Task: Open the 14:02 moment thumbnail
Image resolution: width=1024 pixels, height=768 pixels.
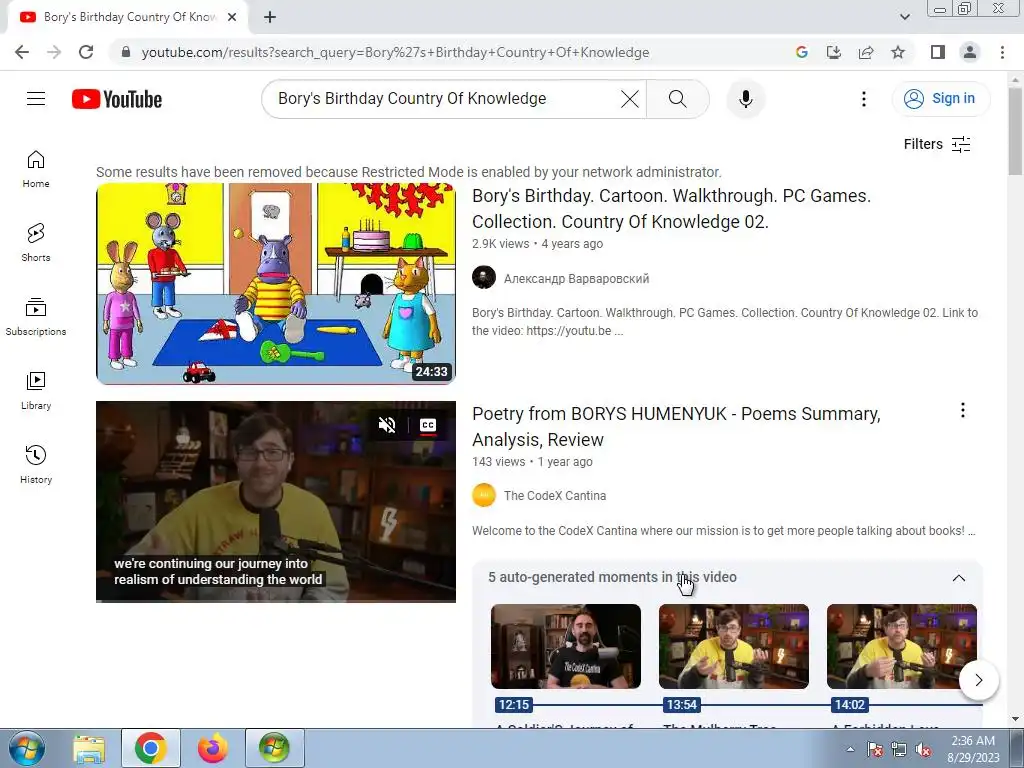Action: [901, 647]
